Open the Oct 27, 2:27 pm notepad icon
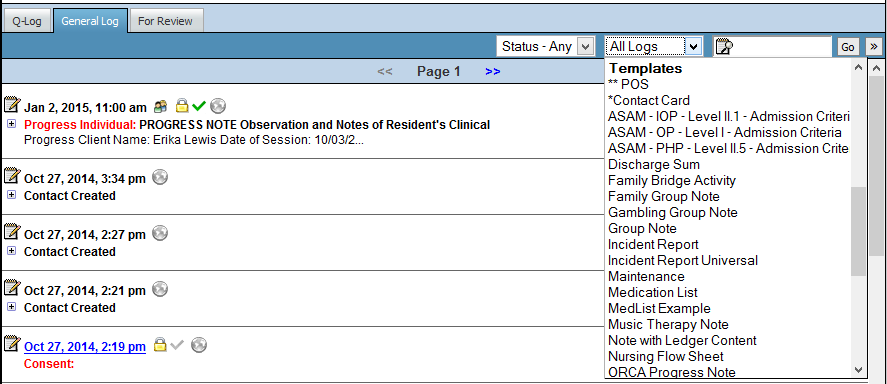The height and width of the screenshot is (384, 887). [12, 232]
